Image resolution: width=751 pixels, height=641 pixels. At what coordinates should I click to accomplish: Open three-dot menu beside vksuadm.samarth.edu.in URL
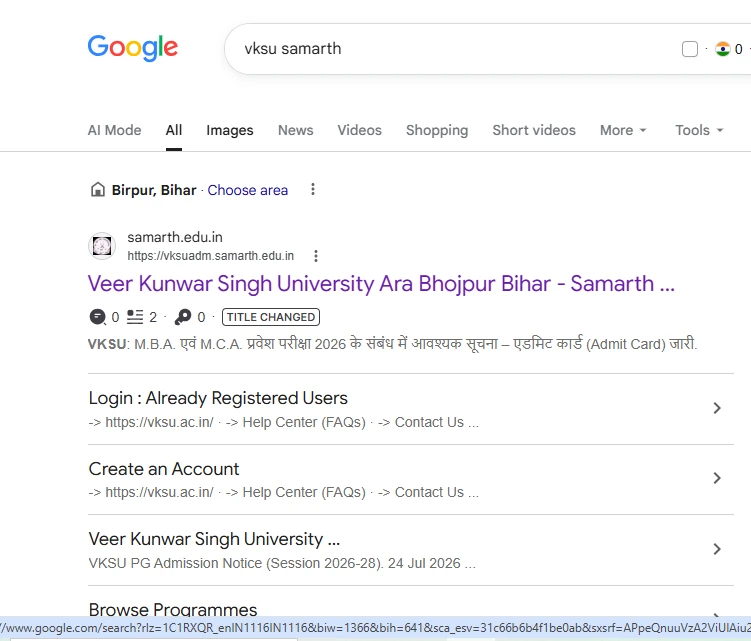(316, 256)
